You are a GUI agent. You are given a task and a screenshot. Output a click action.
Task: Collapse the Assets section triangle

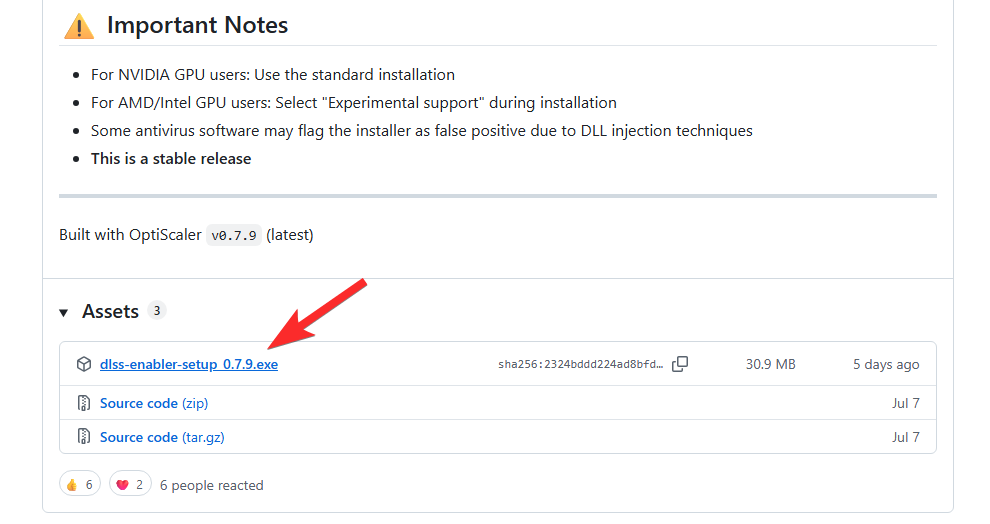click(x=63, y=312)
